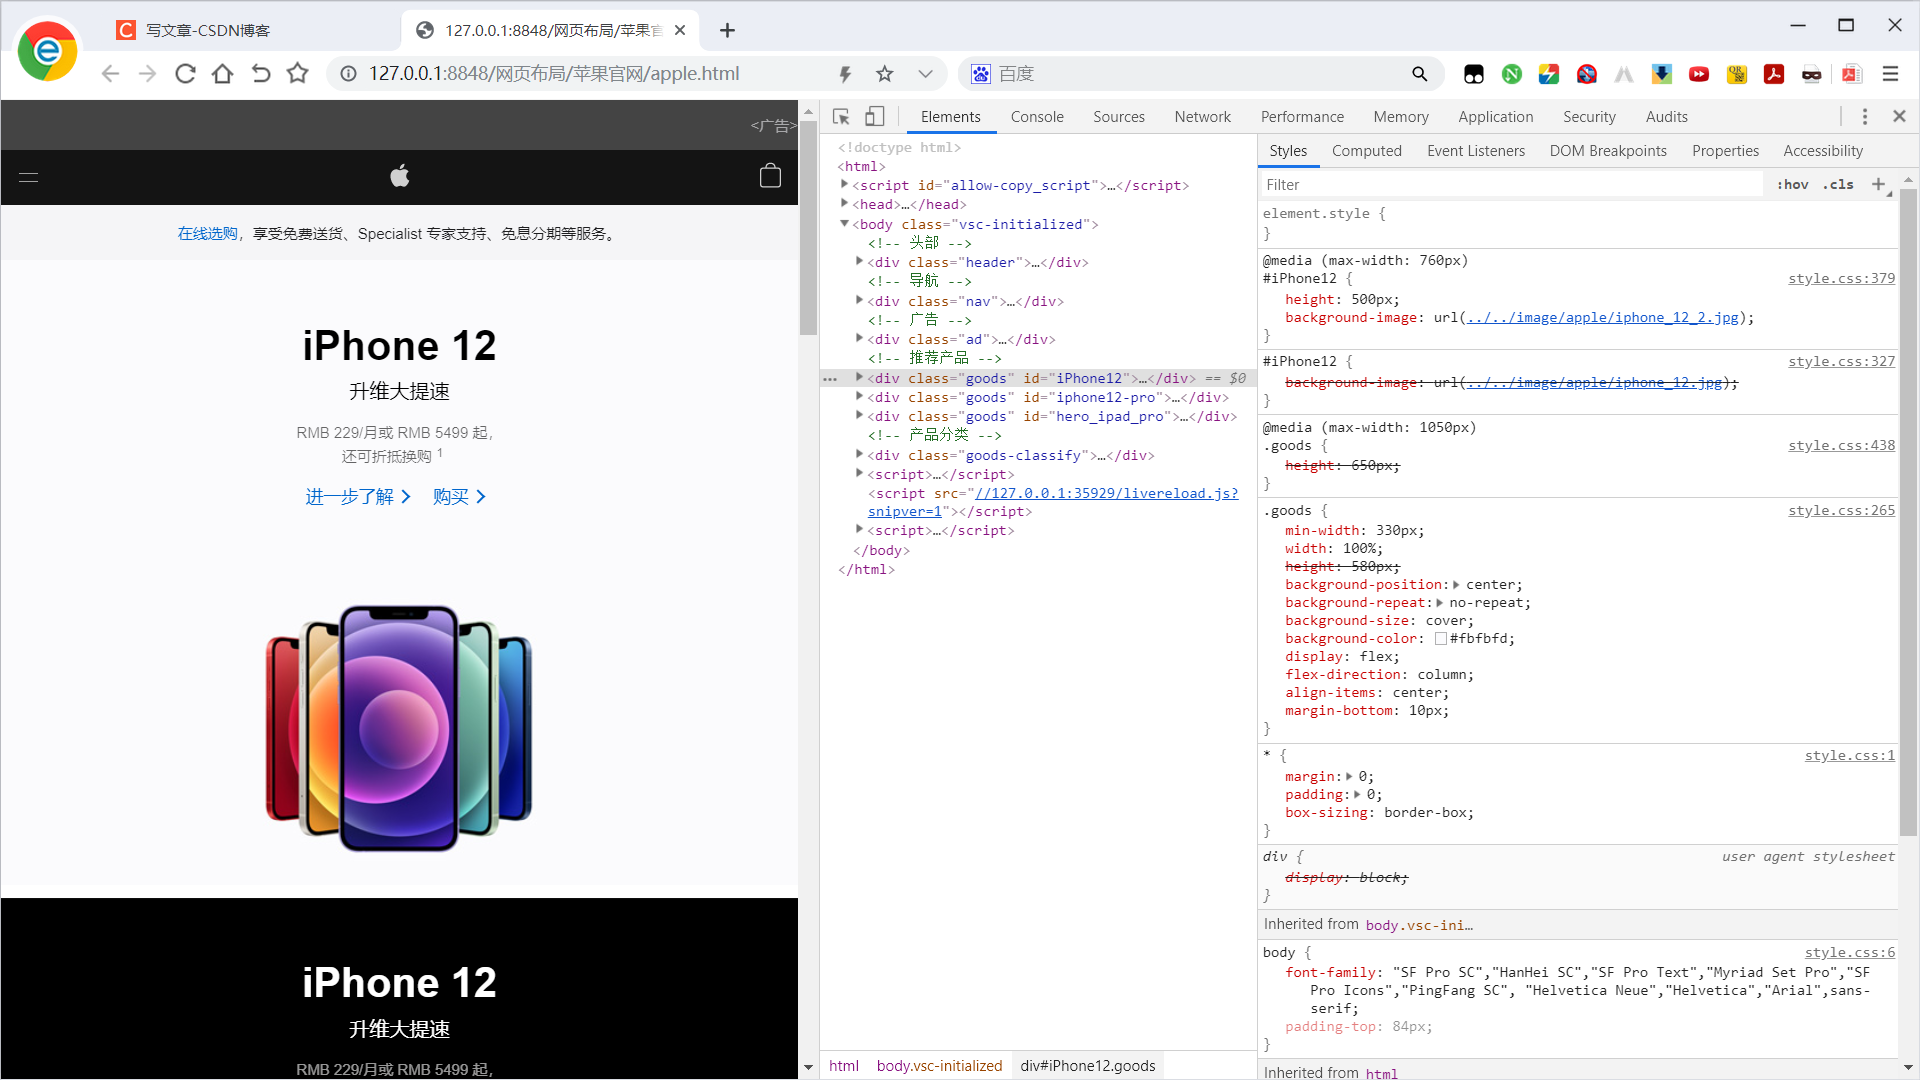Toggle the :hov element state panel

pos(1792,185)
